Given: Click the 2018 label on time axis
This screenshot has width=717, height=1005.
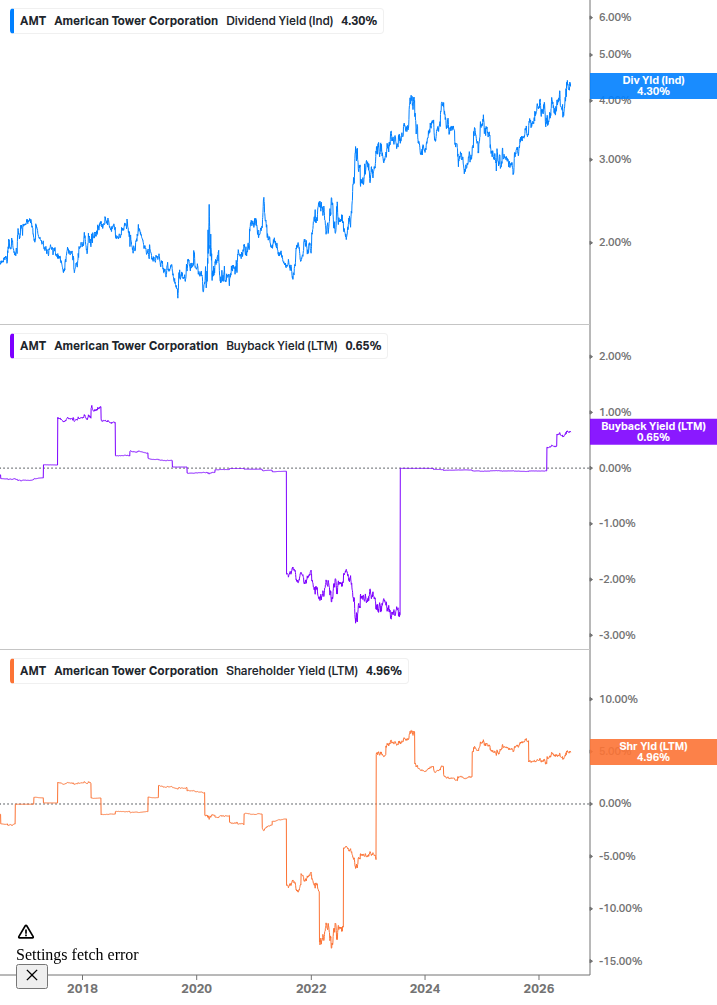Looking at the screenshot, I should click(x=83, y=988).
